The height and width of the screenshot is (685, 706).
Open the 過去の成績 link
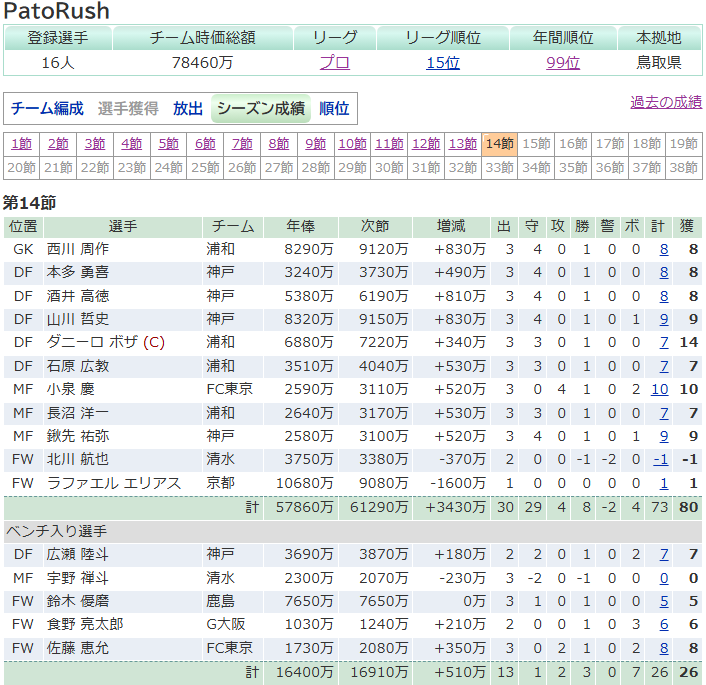coord(666,102)
